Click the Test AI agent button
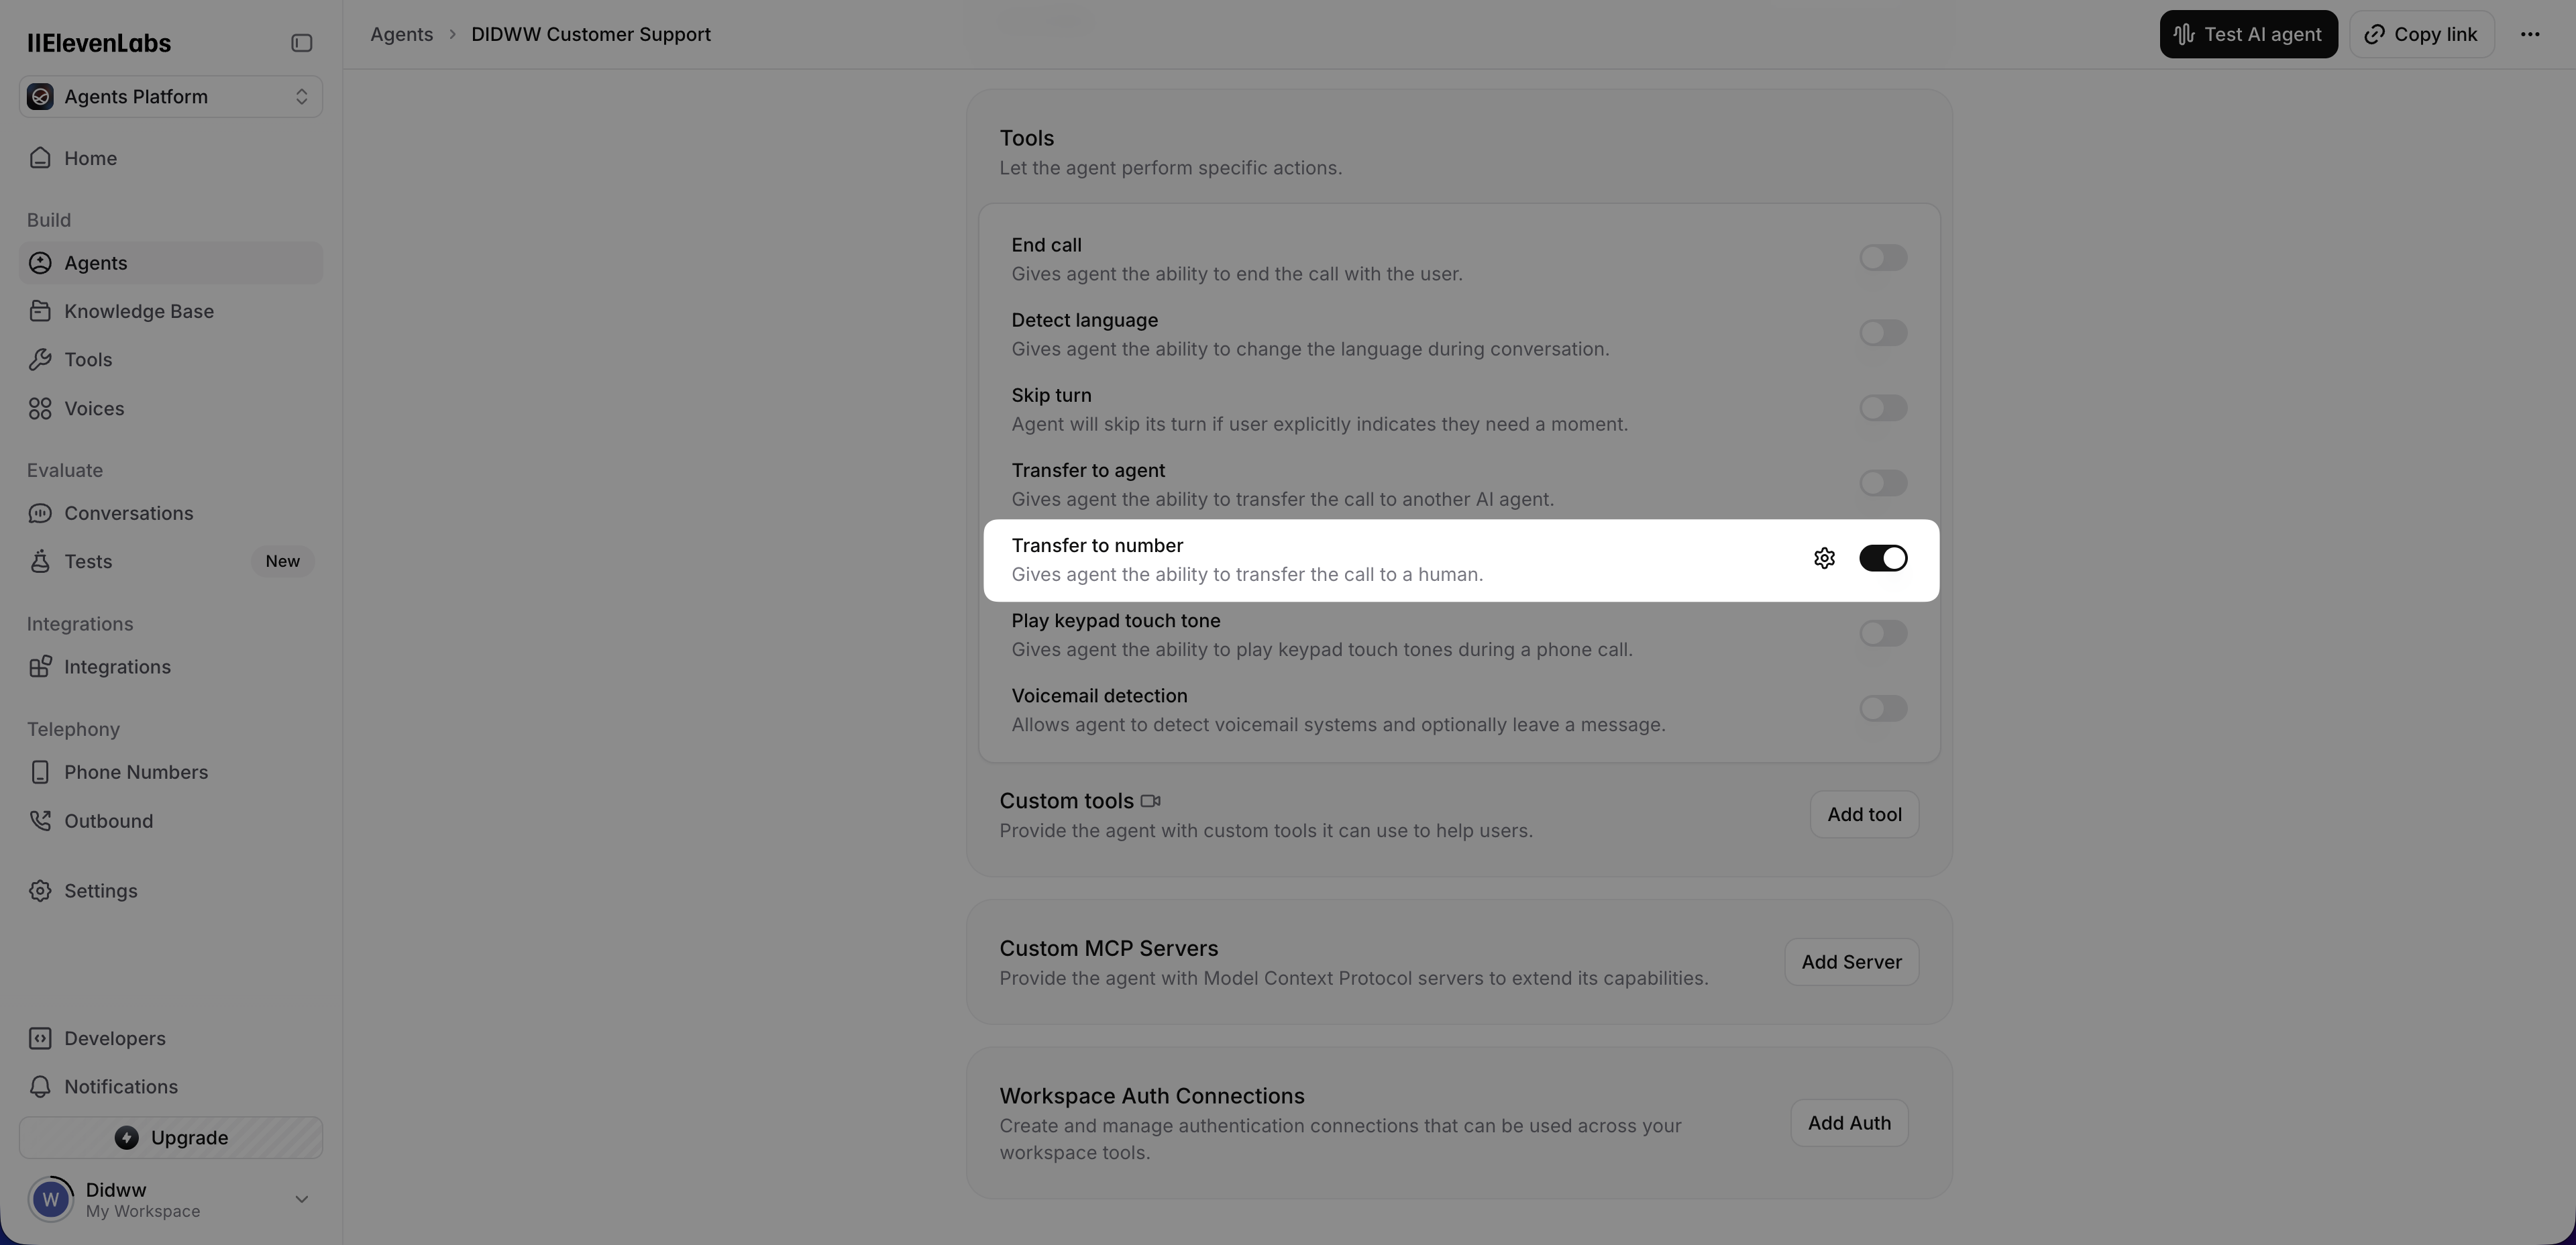 click(x=2248, y=35)
